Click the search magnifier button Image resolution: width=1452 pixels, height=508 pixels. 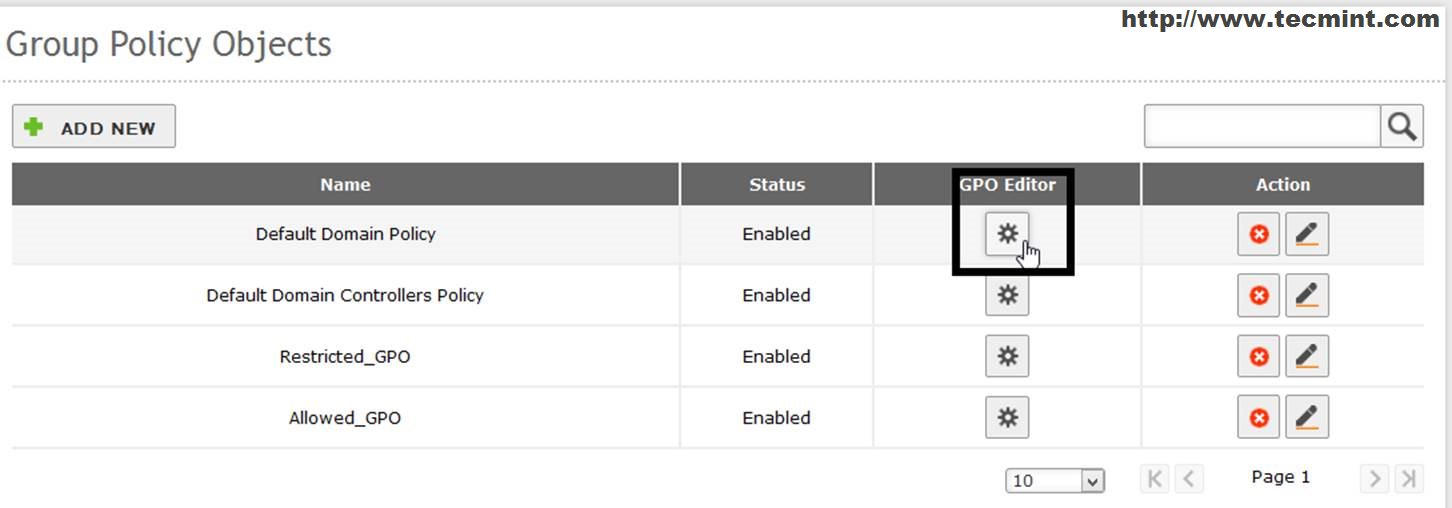click(x=1402, y=126)
